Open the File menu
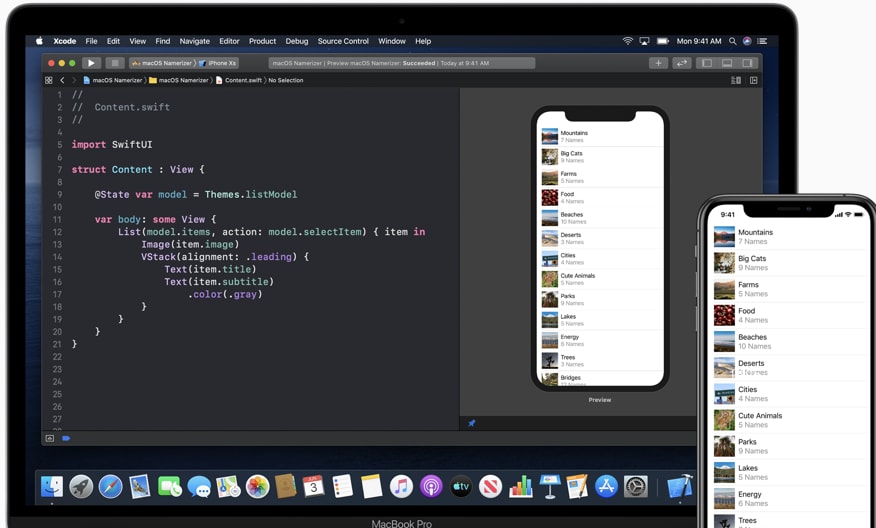The width and height of the screenshot is (876, 528). point(91,41)
